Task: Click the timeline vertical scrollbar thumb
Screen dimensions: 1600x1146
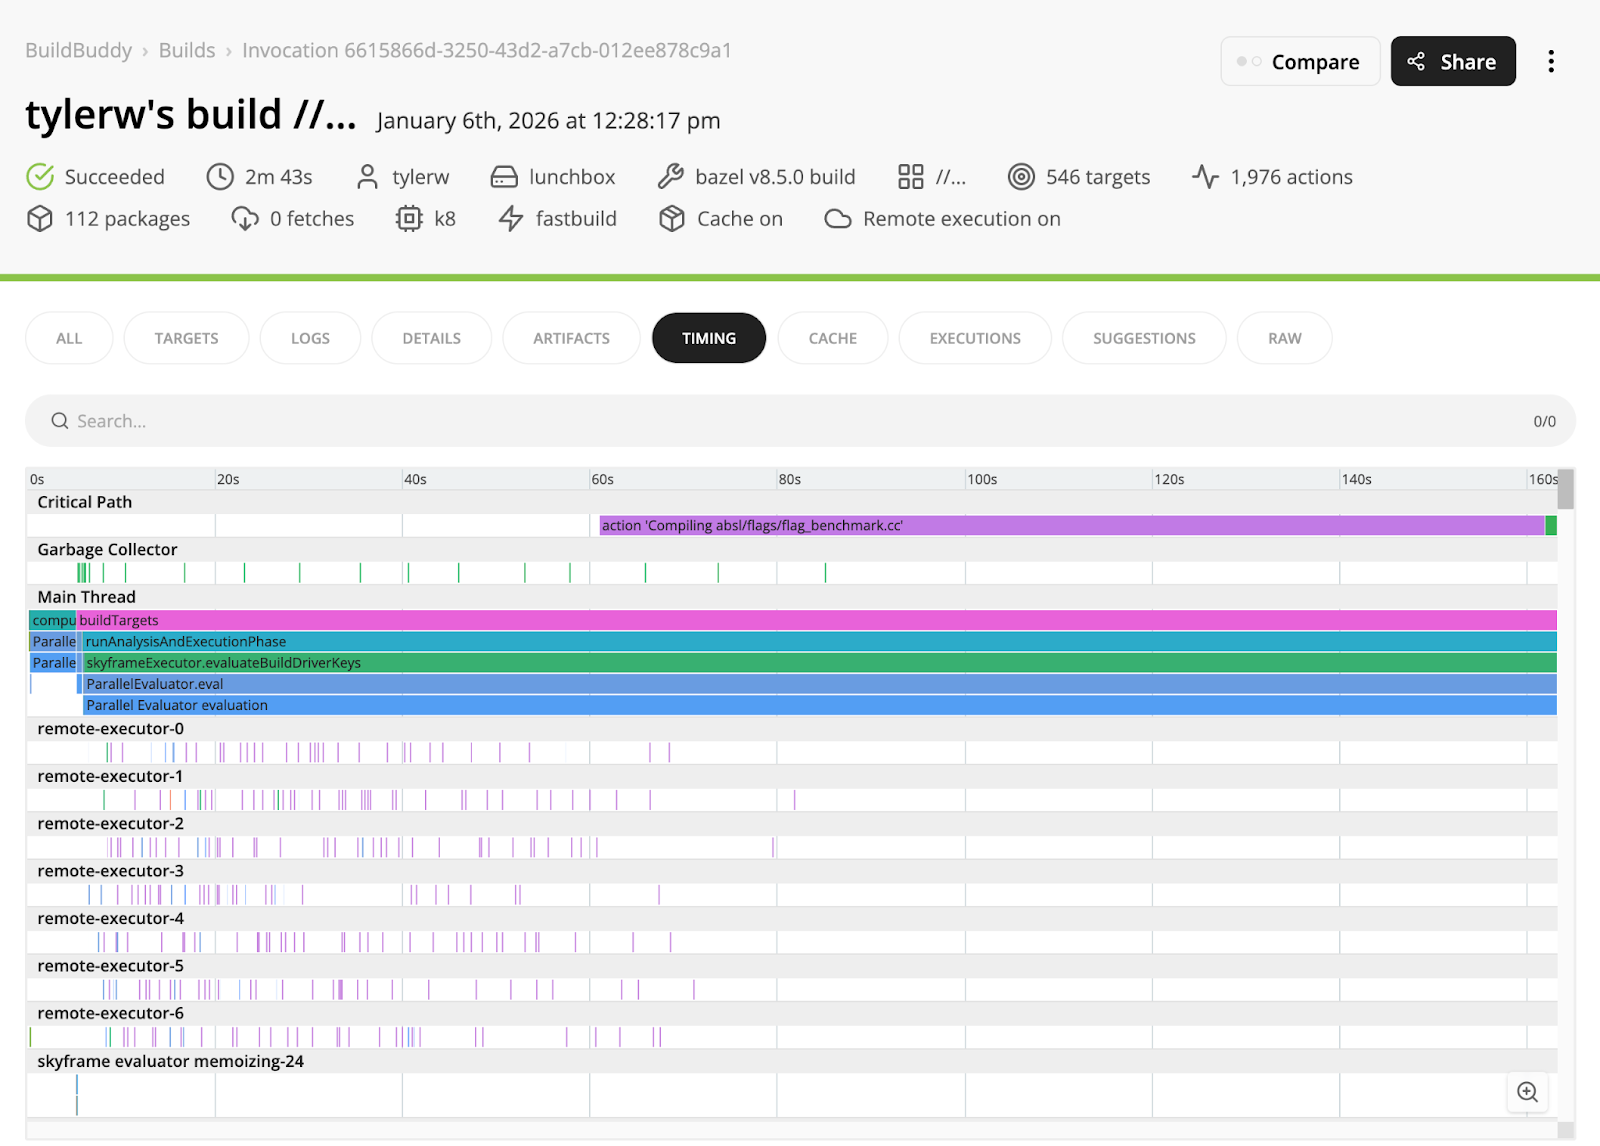Action: [x=1566, y=490]
